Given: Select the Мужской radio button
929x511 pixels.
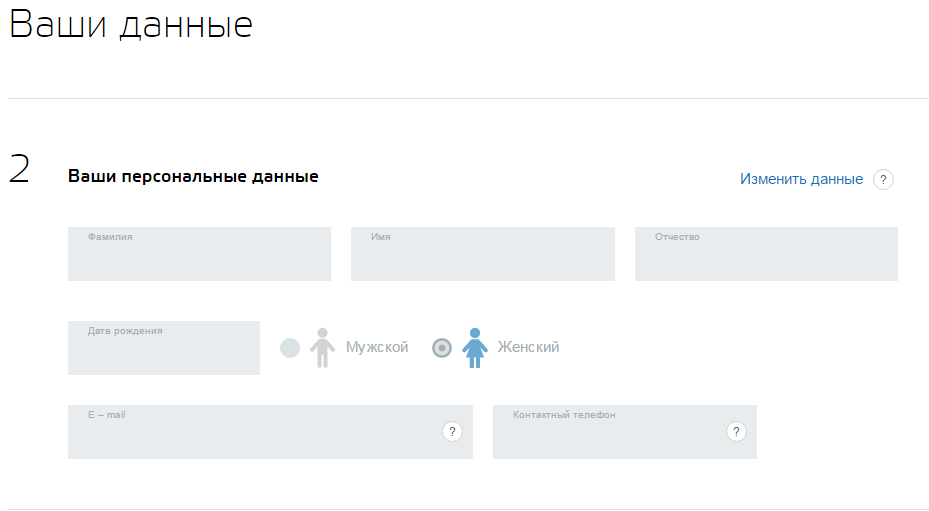Looking at the screenshot, I should [290, 348].
